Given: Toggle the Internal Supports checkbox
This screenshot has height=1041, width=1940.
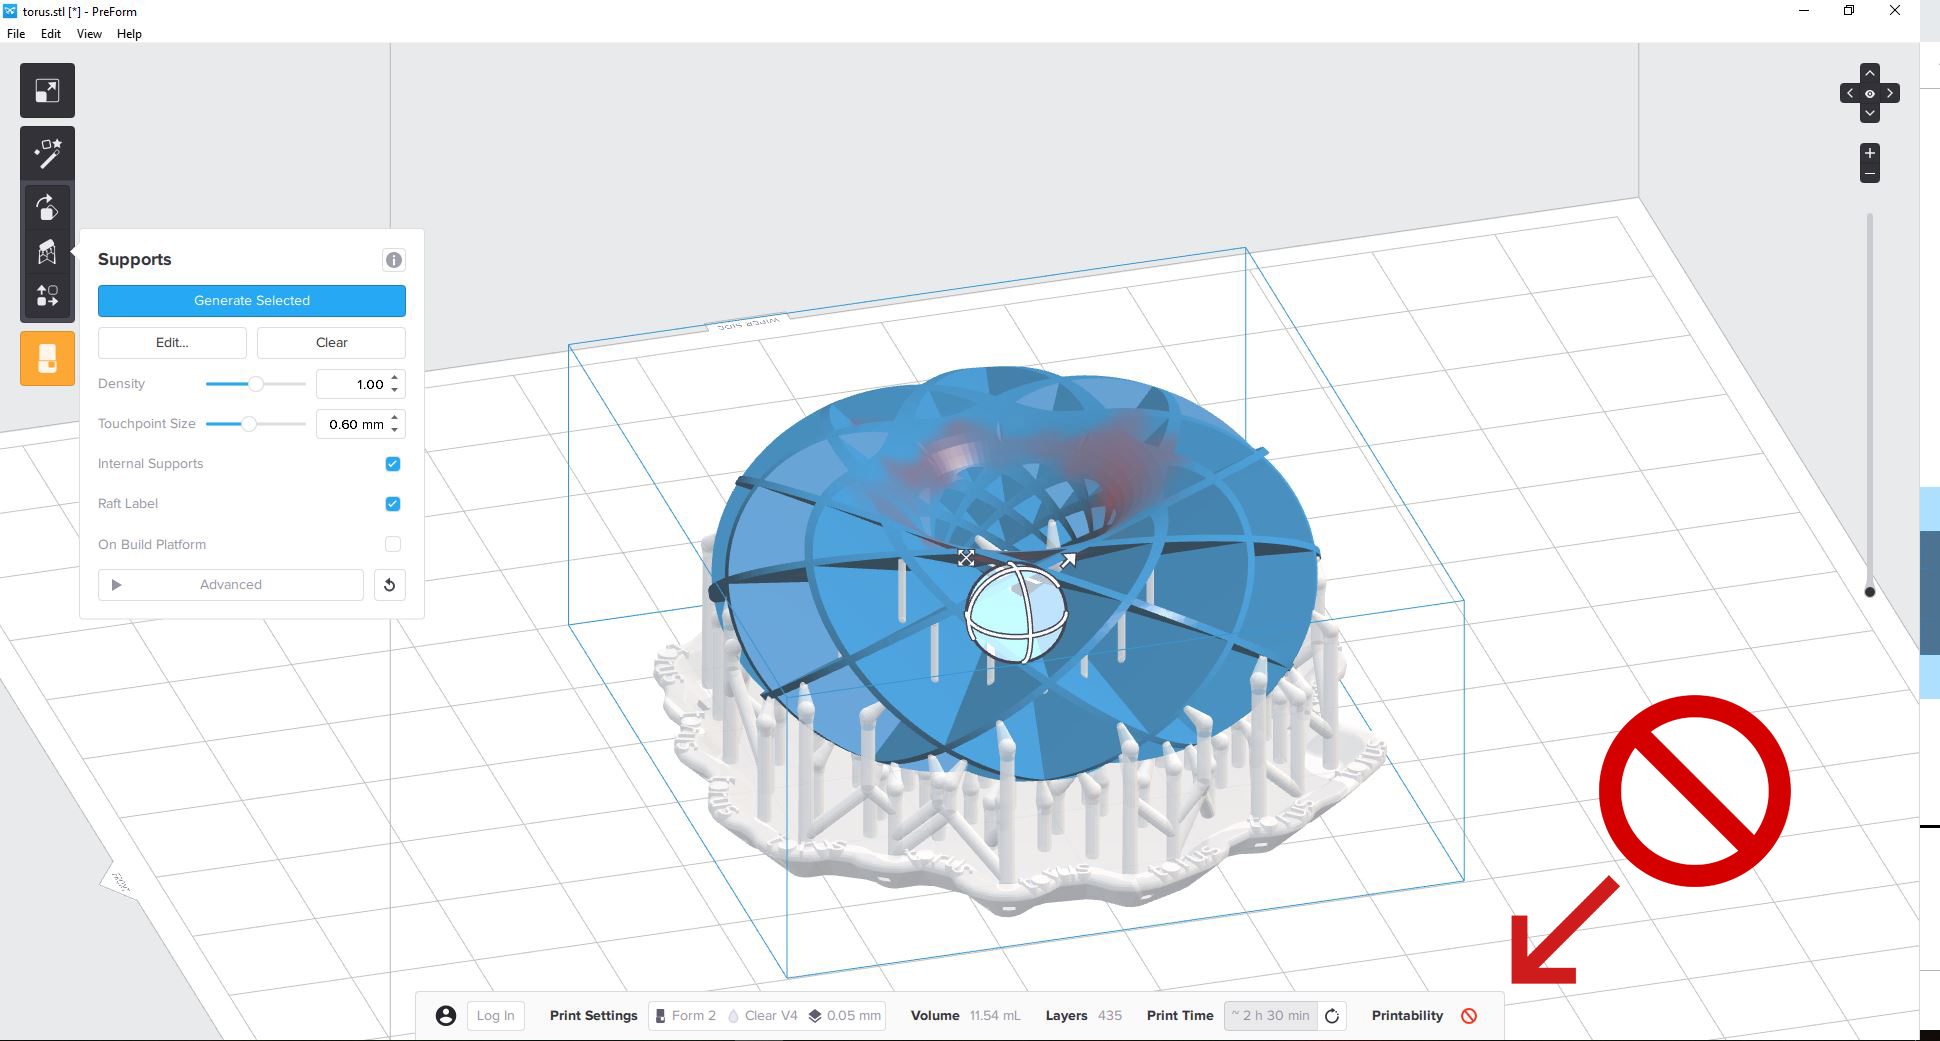Looking at the screenshot, I should 393,464.
